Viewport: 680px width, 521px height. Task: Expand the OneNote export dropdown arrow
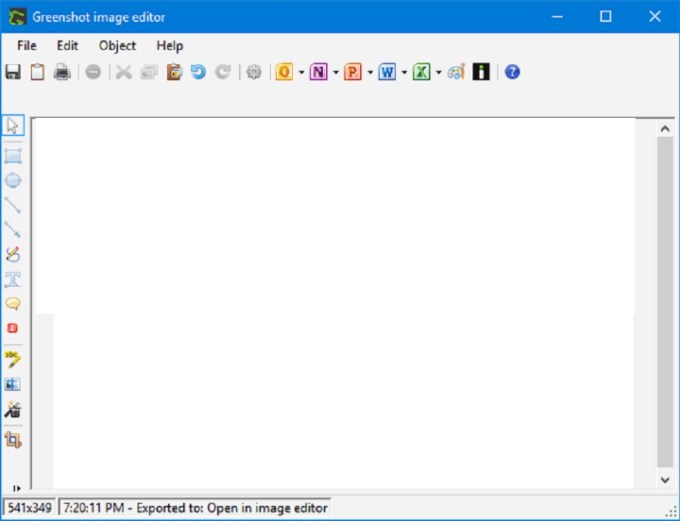336,72
